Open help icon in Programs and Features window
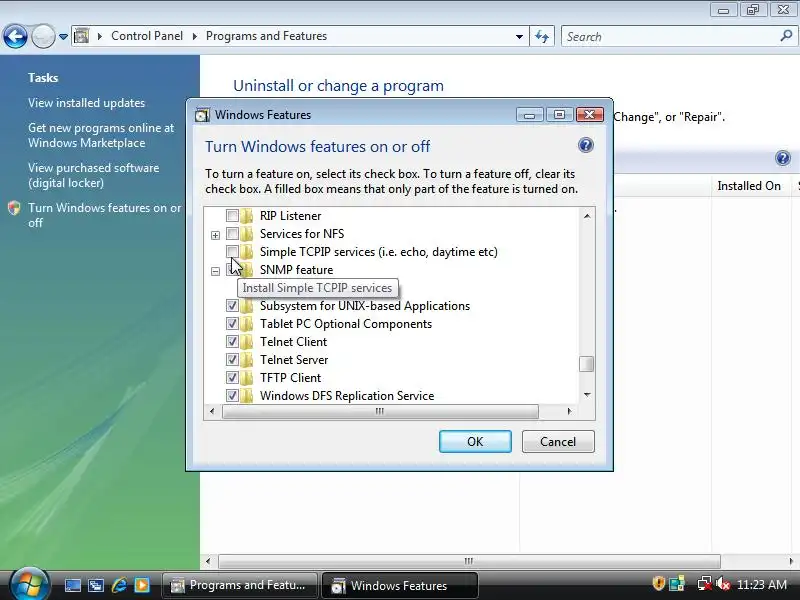800x600 pixels. pyautogui.click(x=783, y=158)
